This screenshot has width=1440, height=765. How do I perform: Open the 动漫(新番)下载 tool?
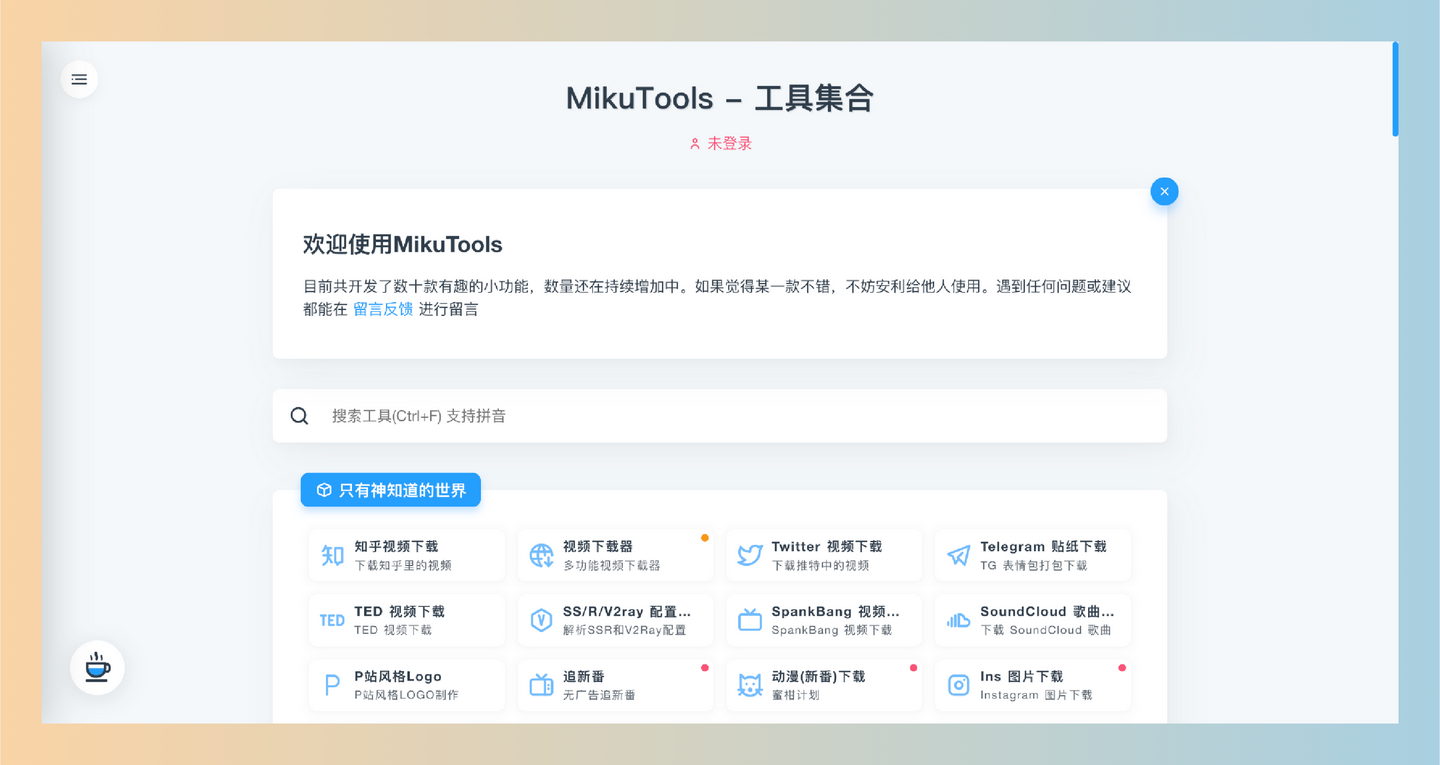click(824, 685)
